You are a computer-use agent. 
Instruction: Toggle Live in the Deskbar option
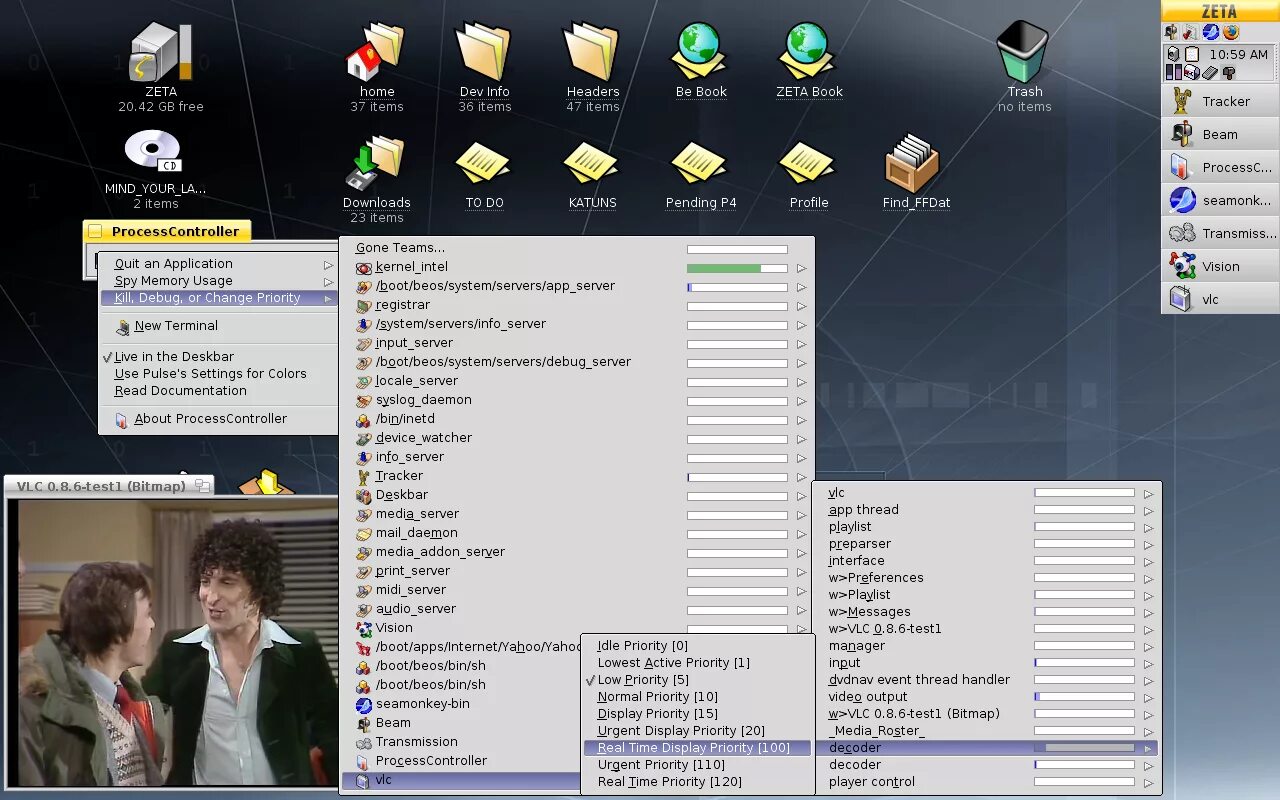point(218,356)
